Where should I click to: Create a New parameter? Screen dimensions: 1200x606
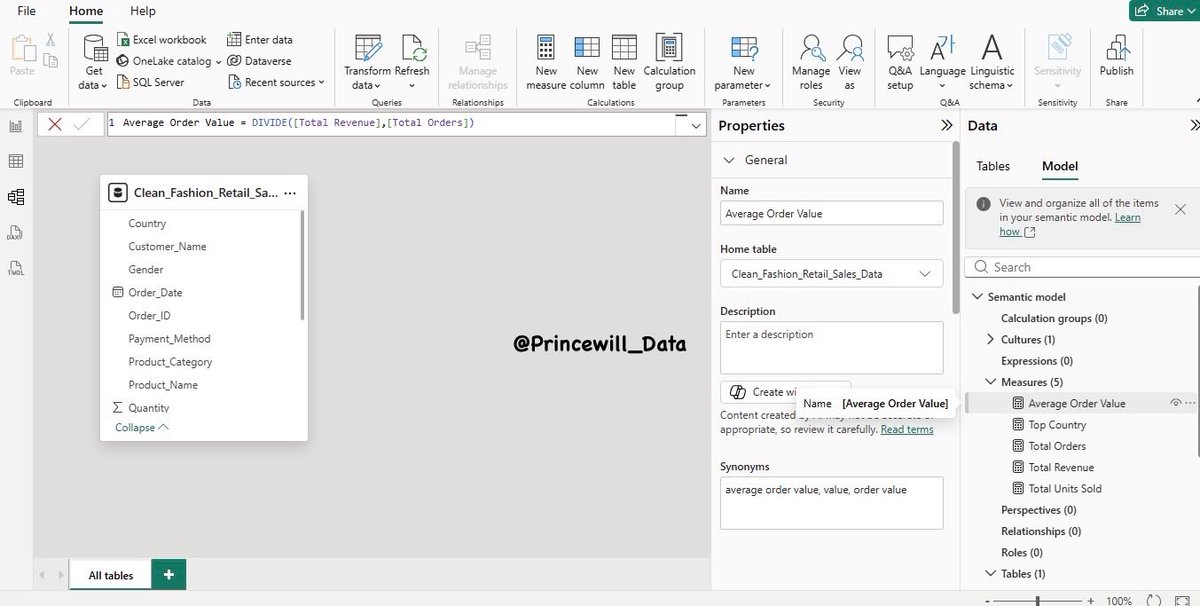click(x=744, y=62)
